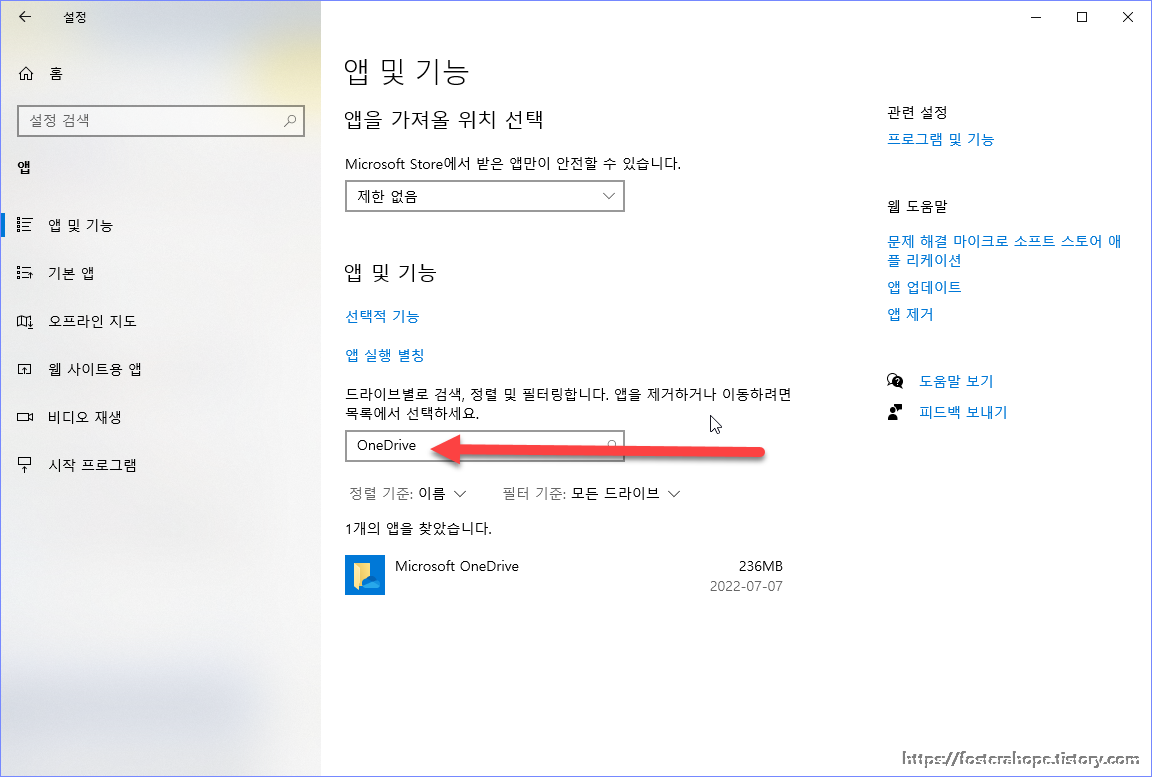Viewport: 1152px width, 777px height.
Task: Click the 웹 사이트용 앱 icon
Action: [24, 369]
